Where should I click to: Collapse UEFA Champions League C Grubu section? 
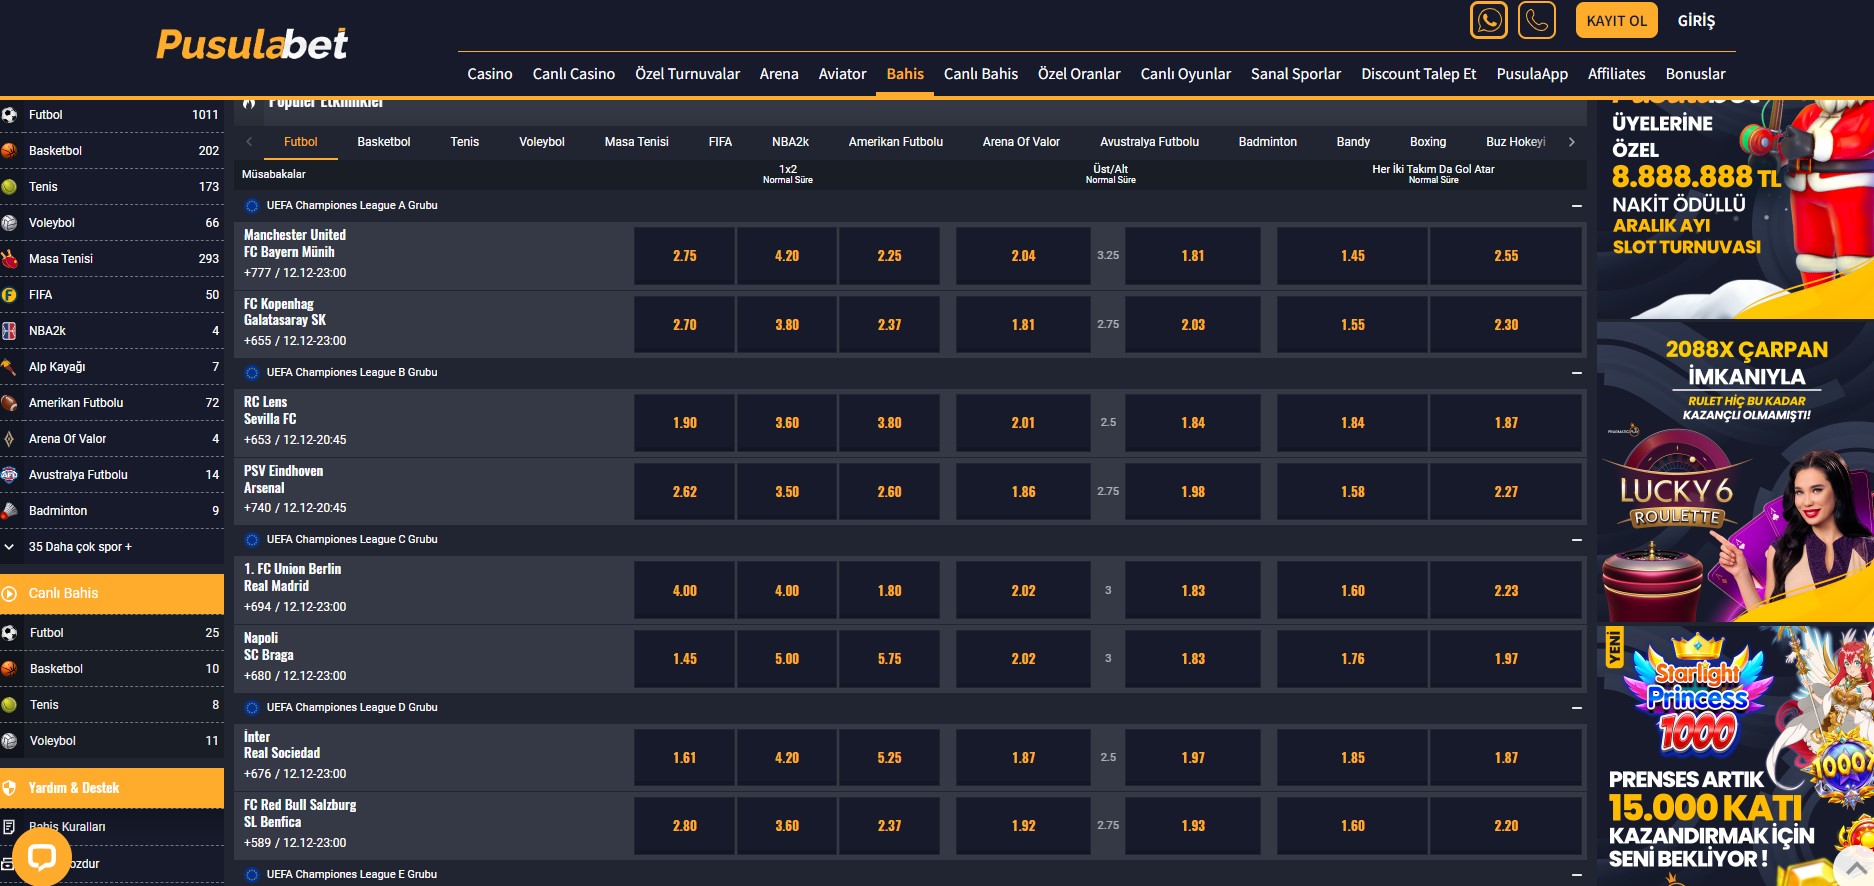pyautogui.click(x=1576, y=540)
